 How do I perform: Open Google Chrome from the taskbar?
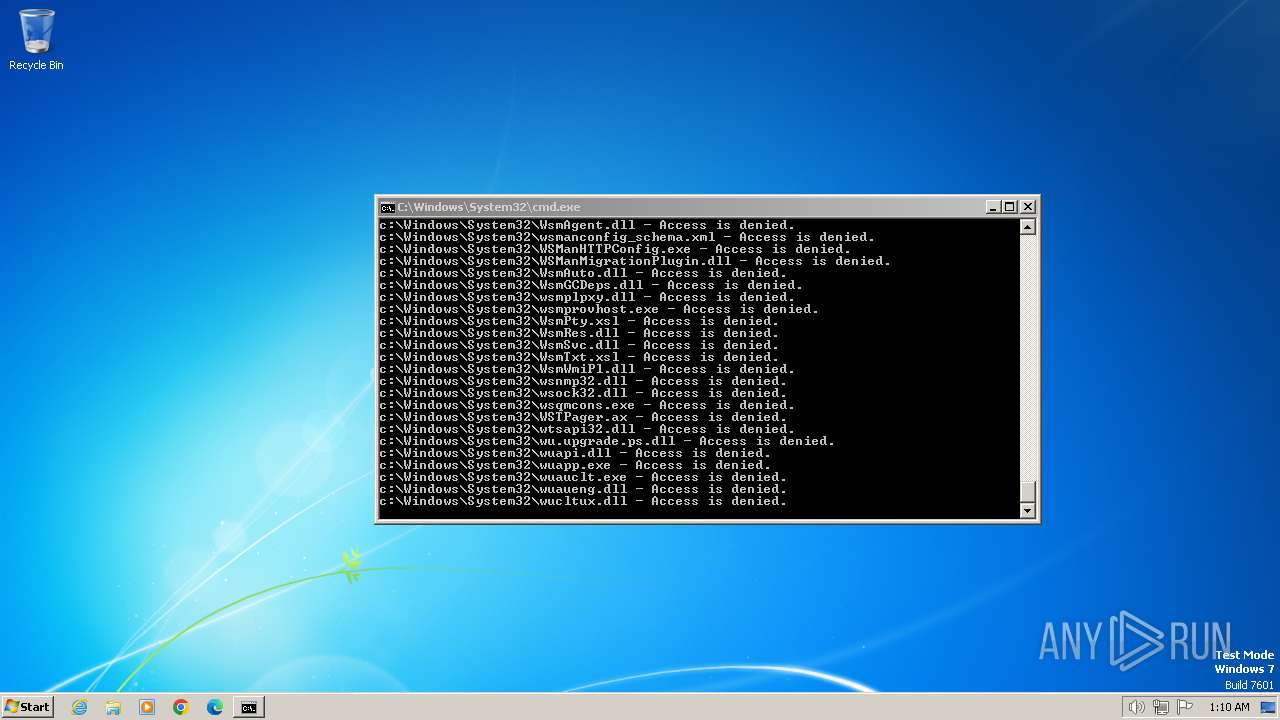coord(181,707)
